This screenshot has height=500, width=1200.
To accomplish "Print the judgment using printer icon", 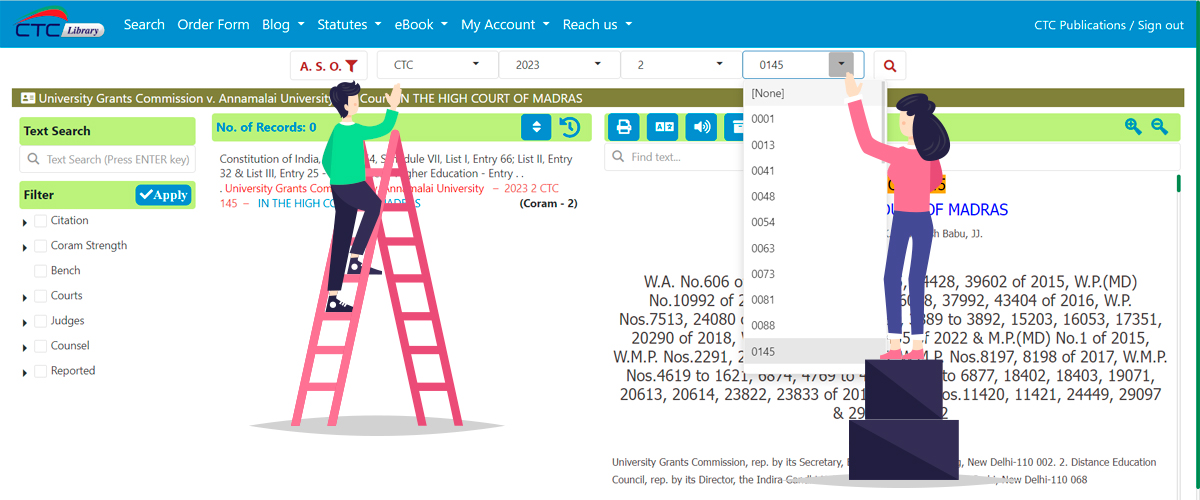I will pyautogui.click(x=624, y=127).
